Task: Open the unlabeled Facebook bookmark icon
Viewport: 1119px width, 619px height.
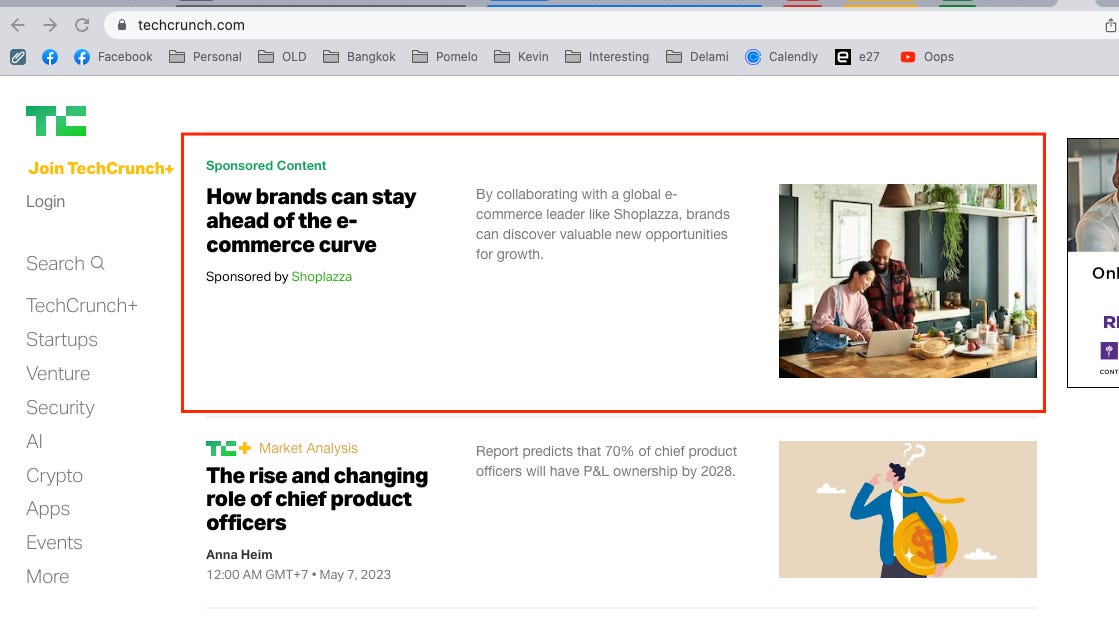Action: coord(50,57)
